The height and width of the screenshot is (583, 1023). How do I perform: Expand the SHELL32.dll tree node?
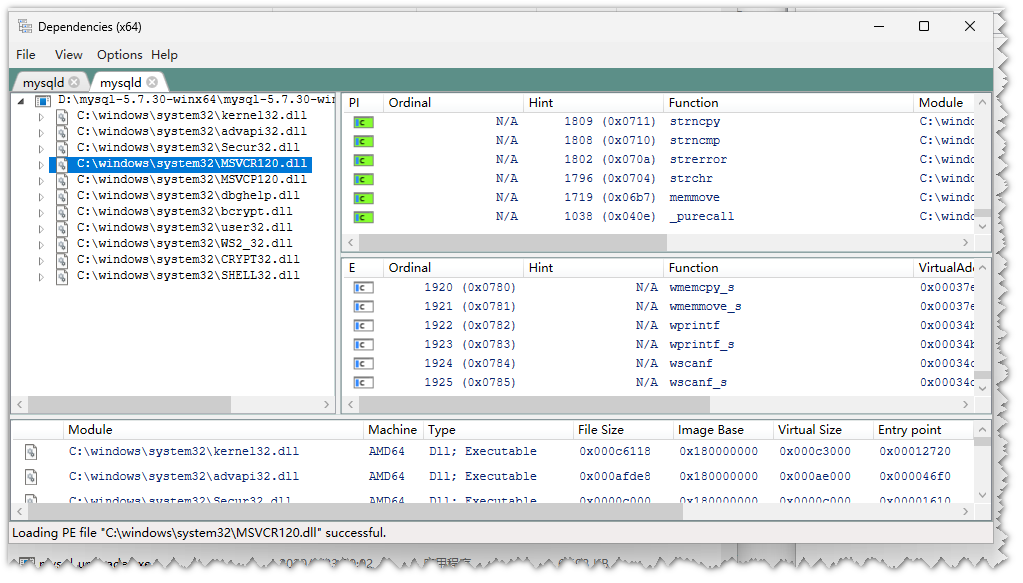tap(40, 277)
